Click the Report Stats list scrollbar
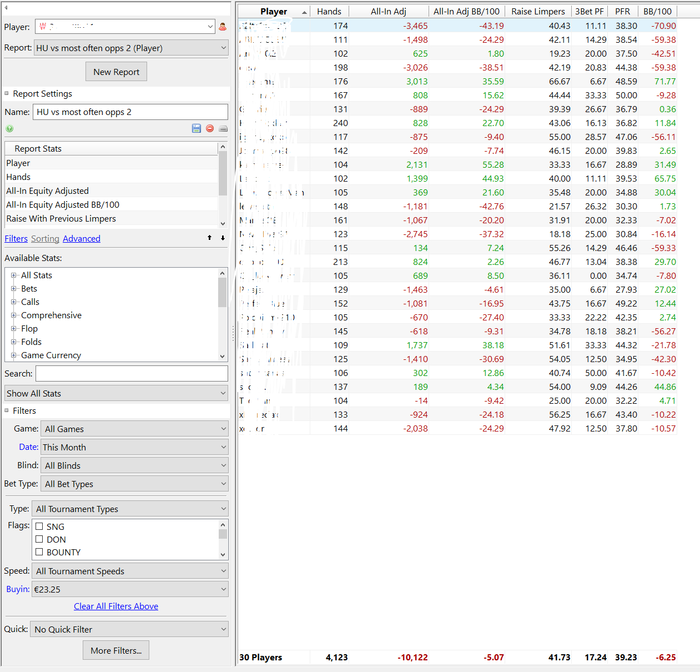 point(223,185)
